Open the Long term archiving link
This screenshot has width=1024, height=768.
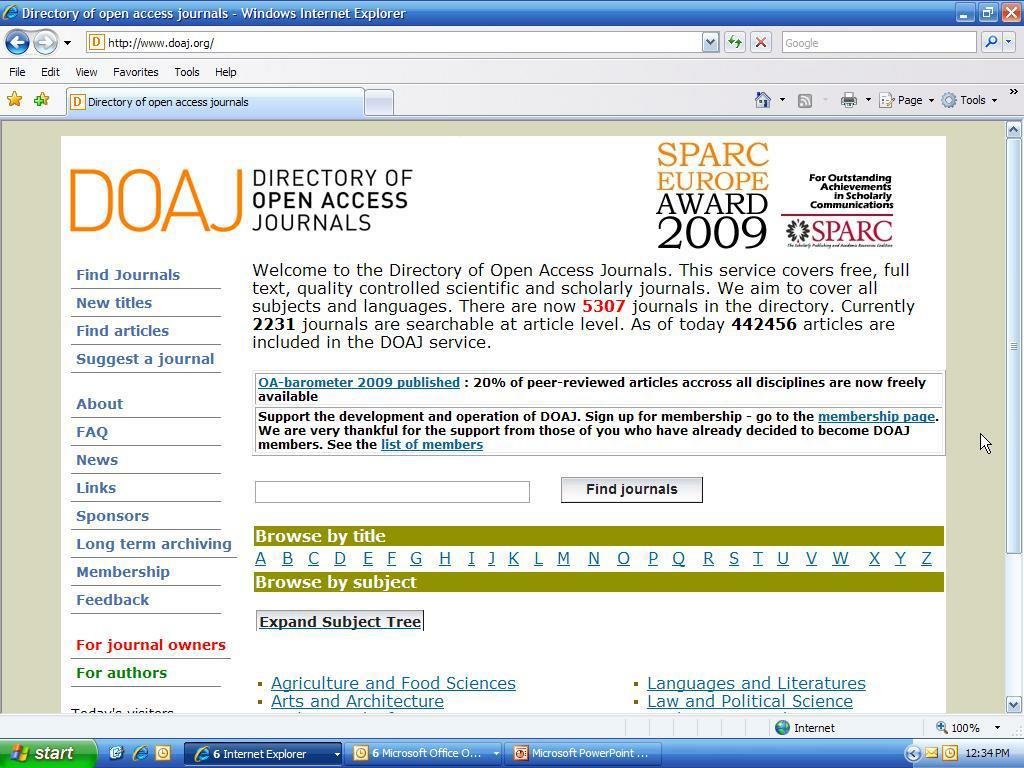[153, 544]
